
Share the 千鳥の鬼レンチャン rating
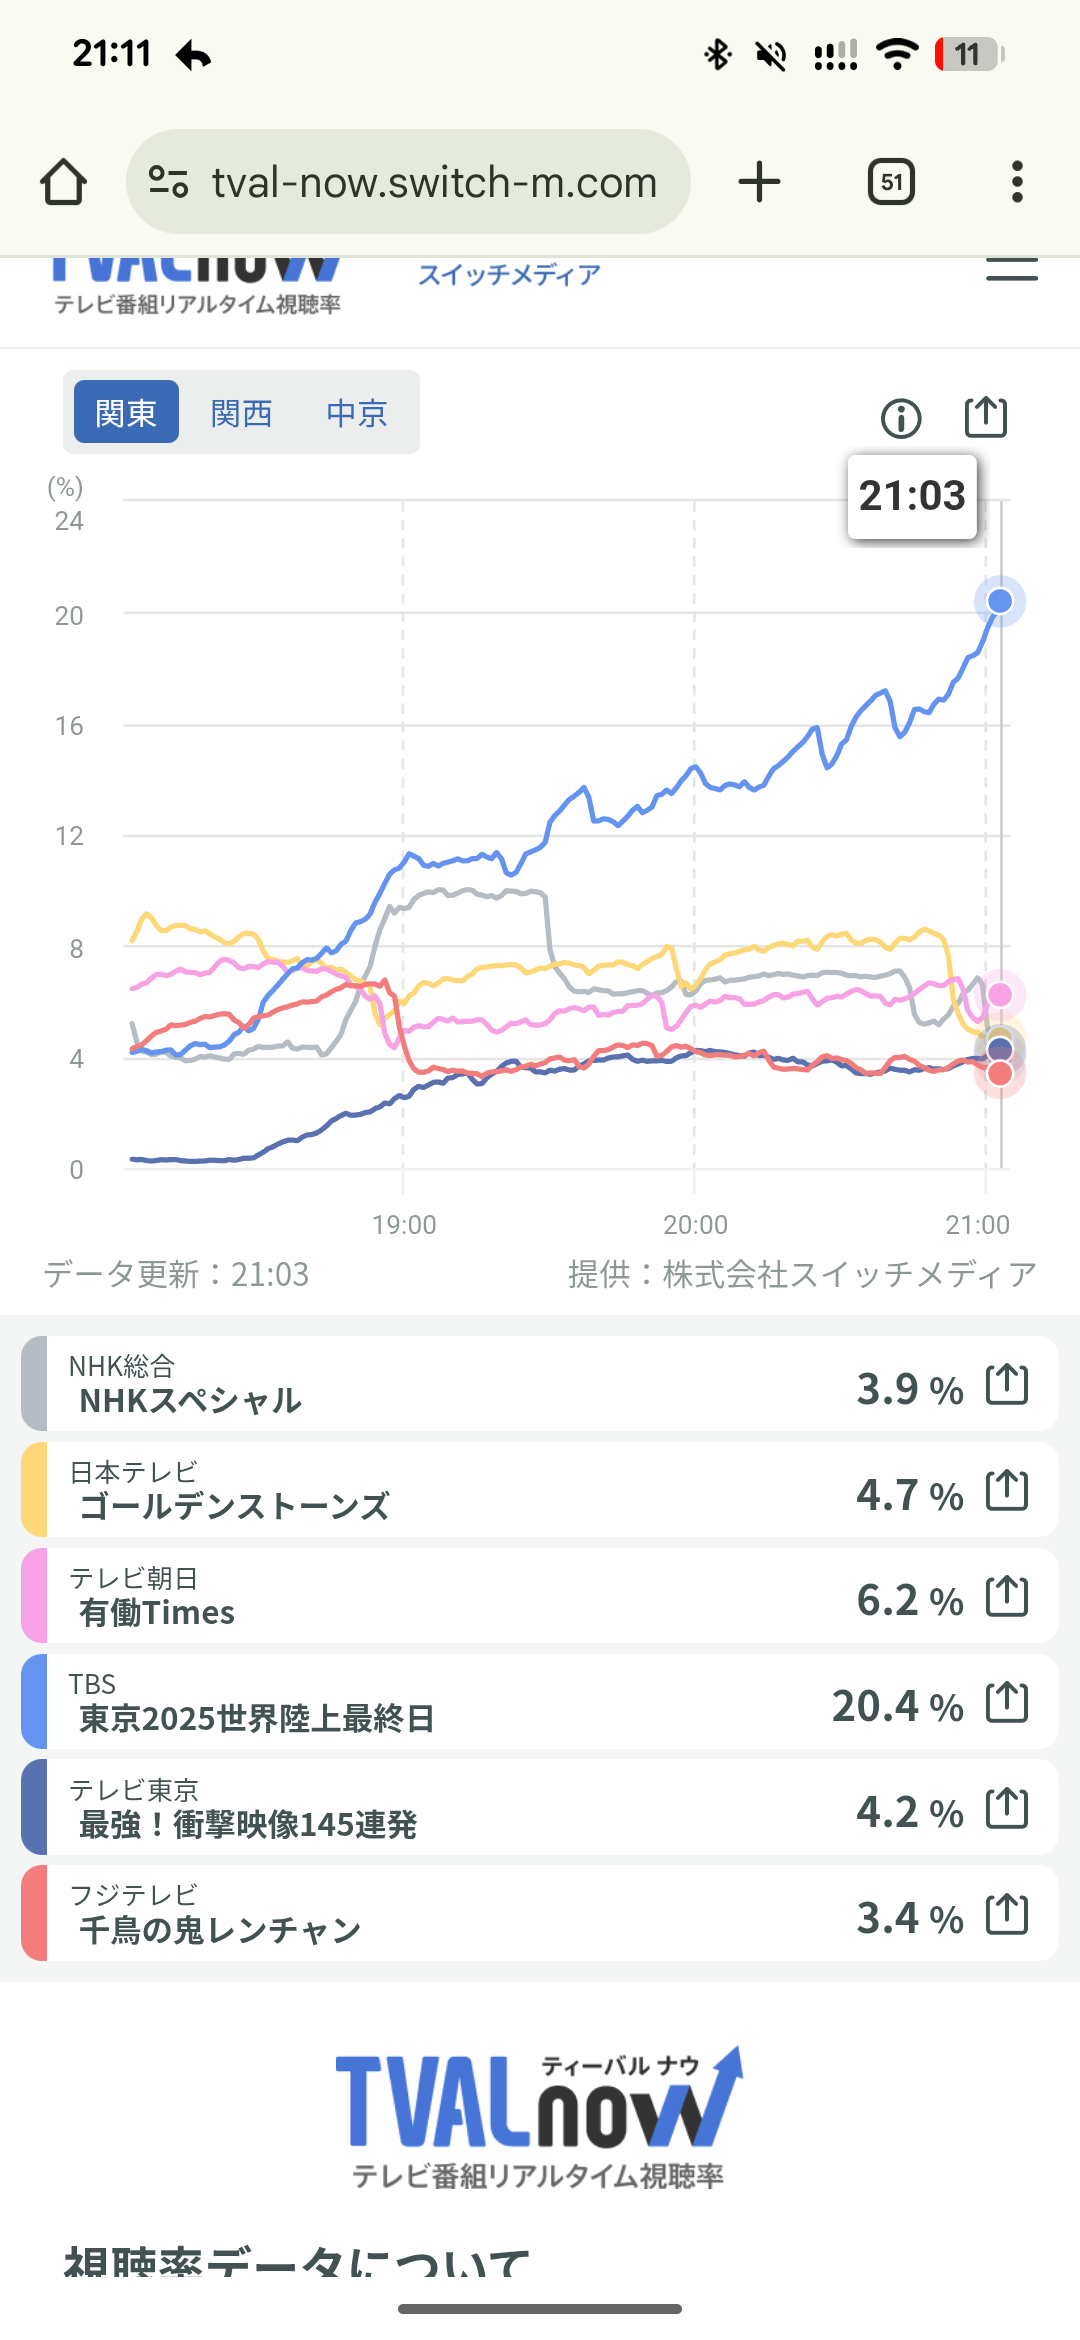pos(1007,1915)
